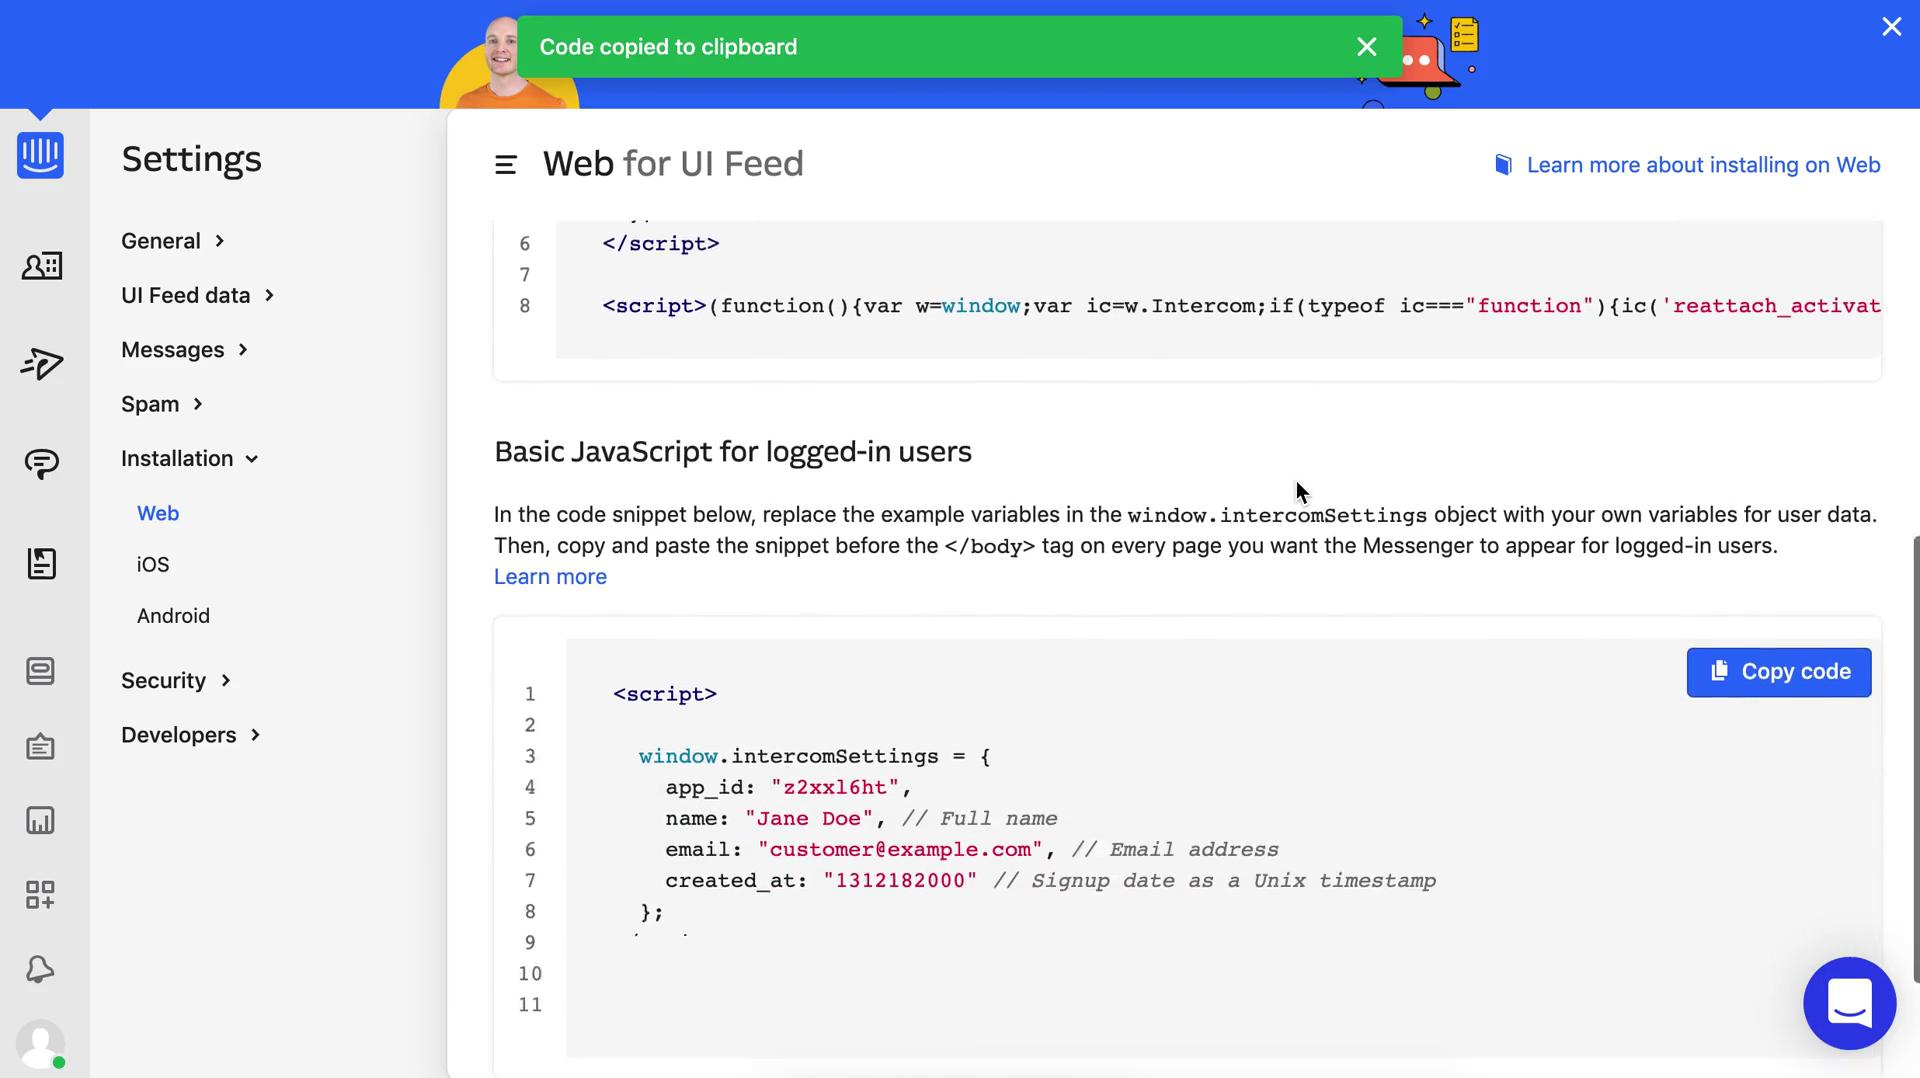Open the Operator stacked window icon

click(41, 671)
